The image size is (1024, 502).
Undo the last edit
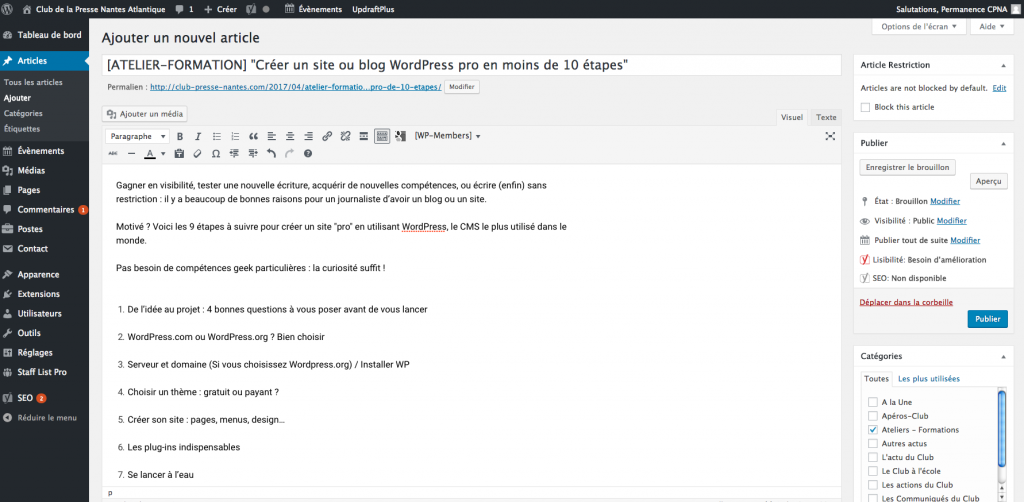pyautogui.click(x=271, y=154)
